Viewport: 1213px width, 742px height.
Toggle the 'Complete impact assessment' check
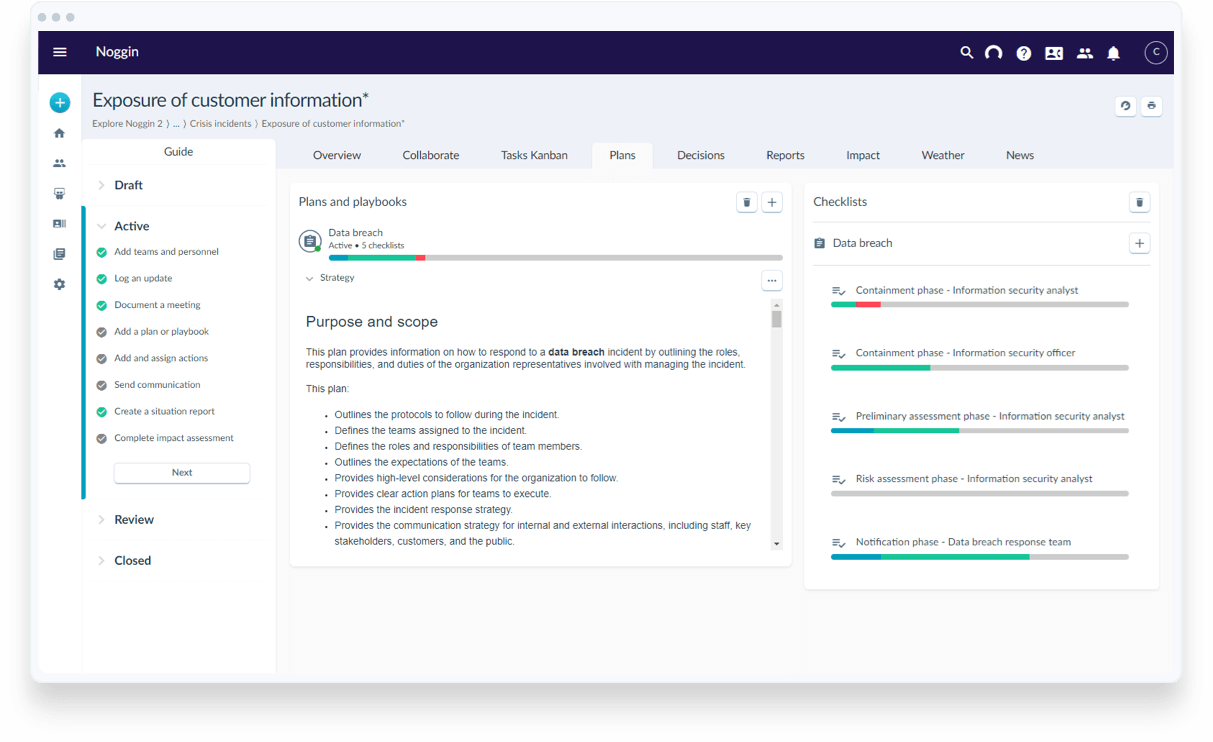pyautogui.click(x=101, y=438)
